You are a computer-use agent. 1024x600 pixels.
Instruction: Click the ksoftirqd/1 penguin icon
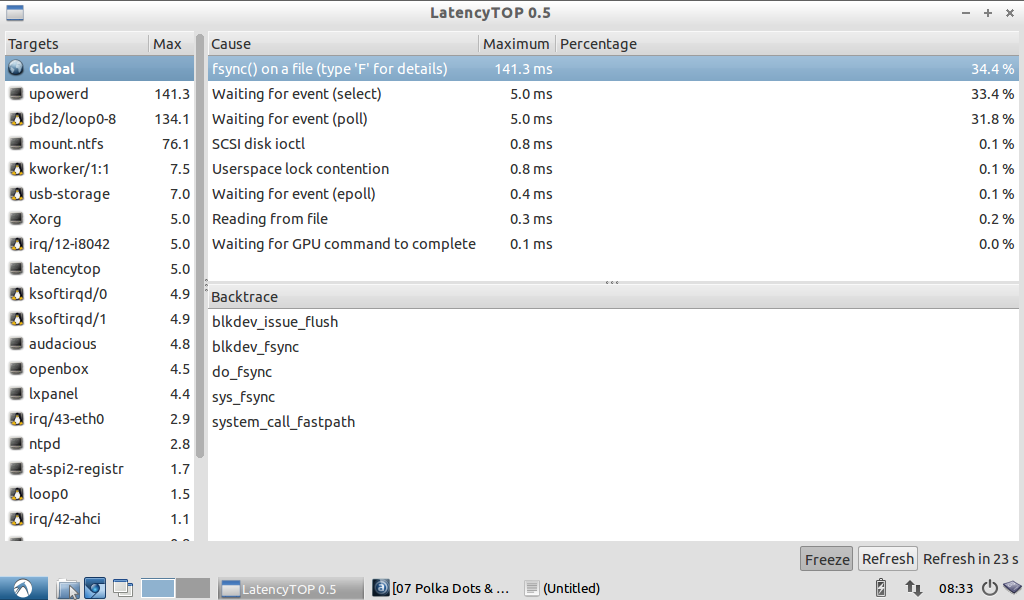[16, 319]
